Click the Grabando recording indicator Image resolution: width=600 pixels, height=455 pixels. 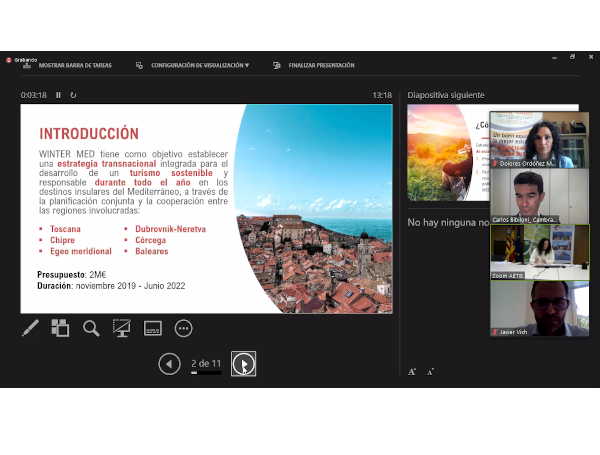coord(21,60)
